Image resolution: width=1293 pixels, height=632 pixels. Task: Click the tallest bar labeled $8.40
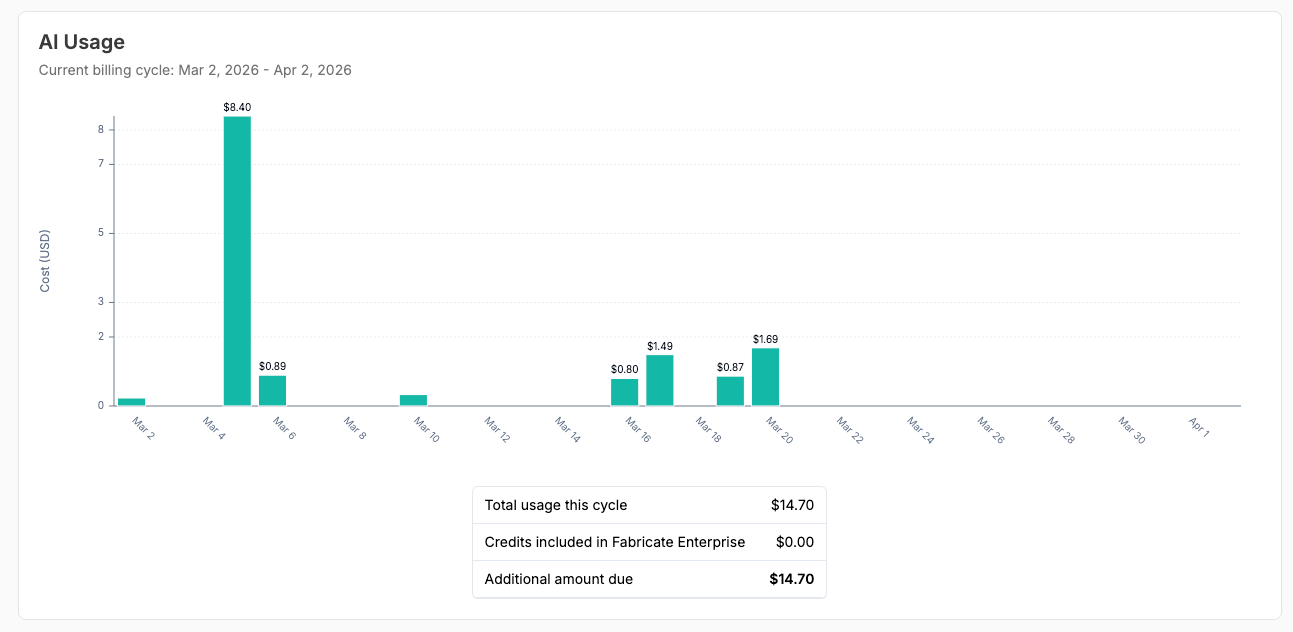point(237,261)
